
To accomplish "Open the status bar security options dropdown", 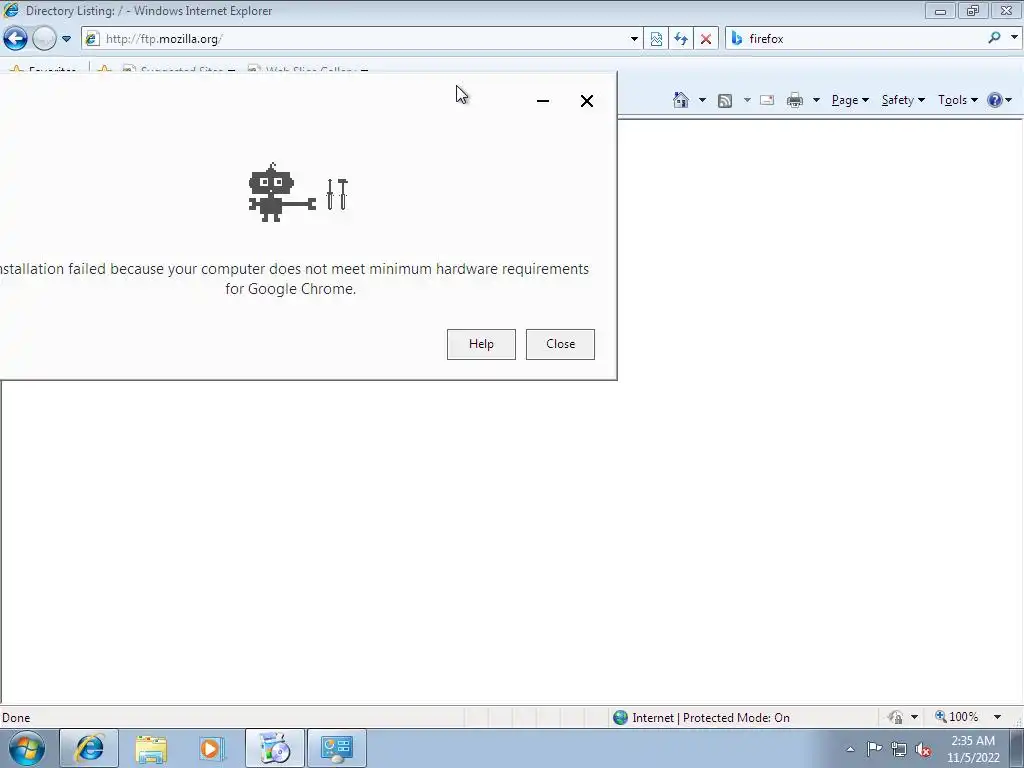I will (914, 717).
